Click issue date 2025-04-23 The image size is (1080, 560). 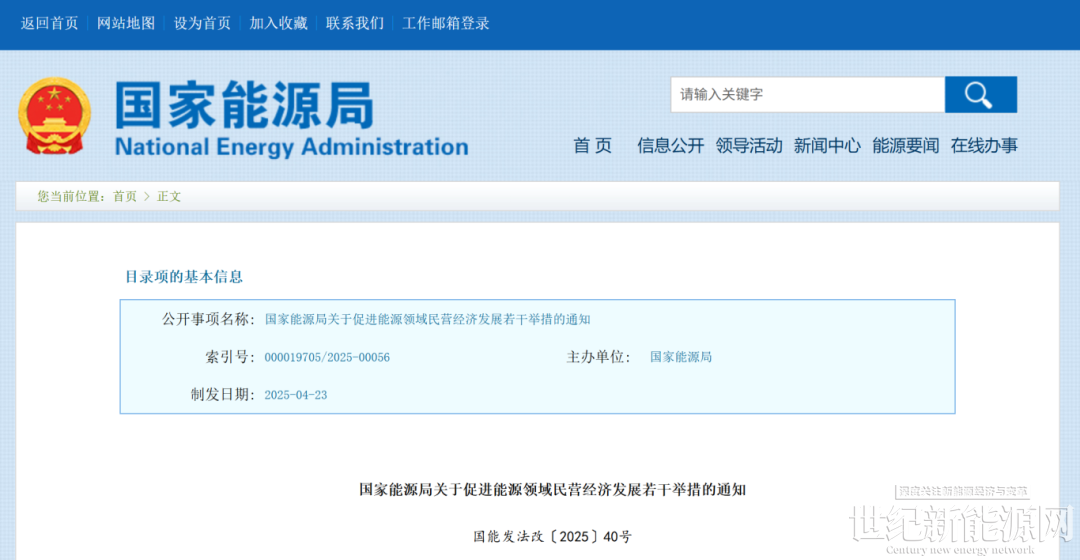295,395
